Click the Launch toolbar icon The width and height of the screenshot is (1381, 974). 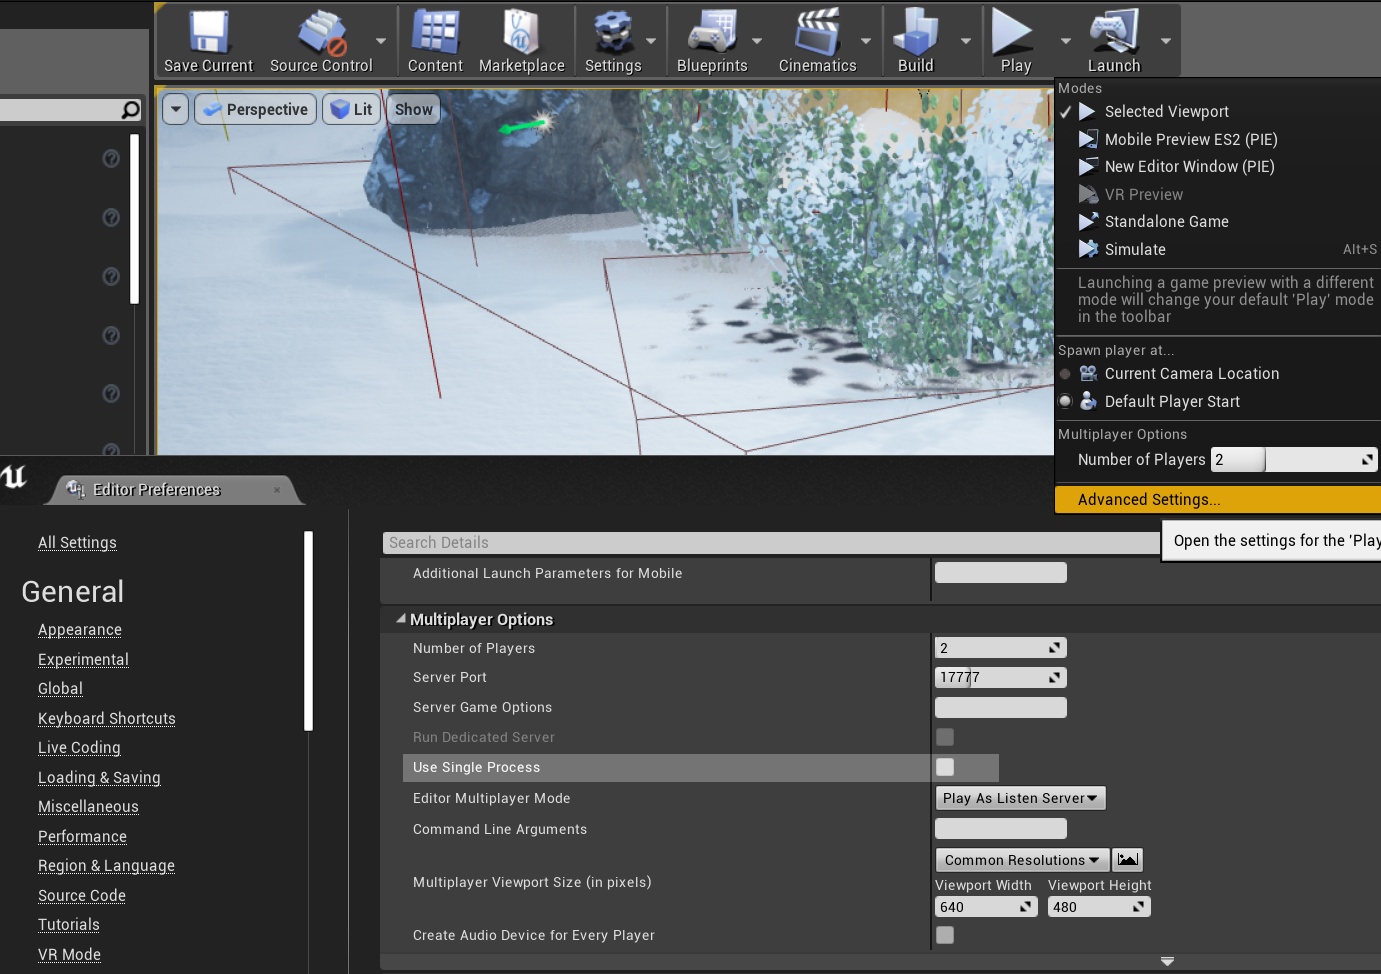coord(1114,31)
